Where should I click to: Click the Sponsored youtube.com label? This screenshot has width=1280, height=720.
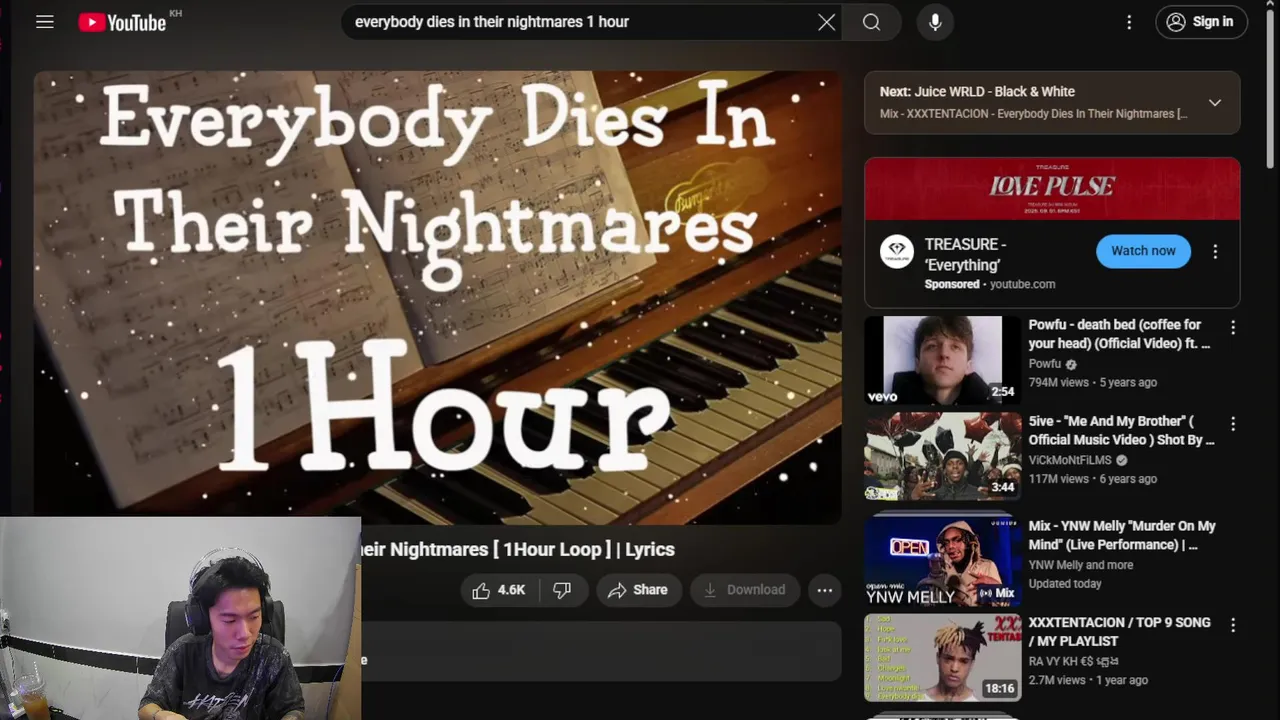(990, 284)
